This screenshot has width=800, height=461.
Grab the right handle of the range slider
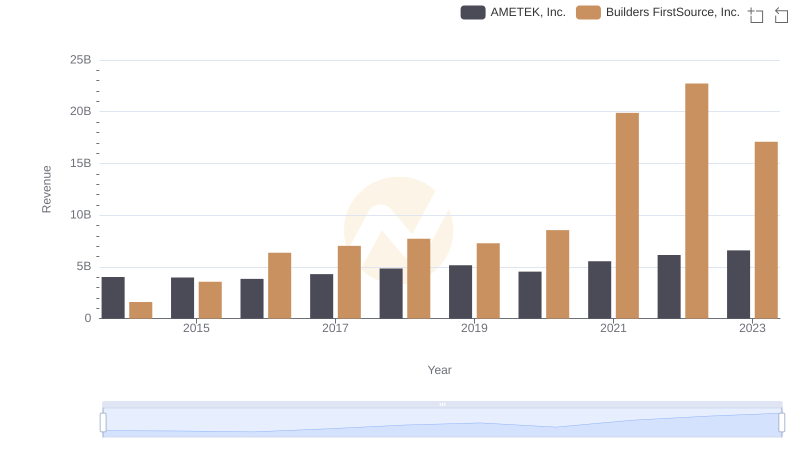pyautogui.click(x=781, y=422)
